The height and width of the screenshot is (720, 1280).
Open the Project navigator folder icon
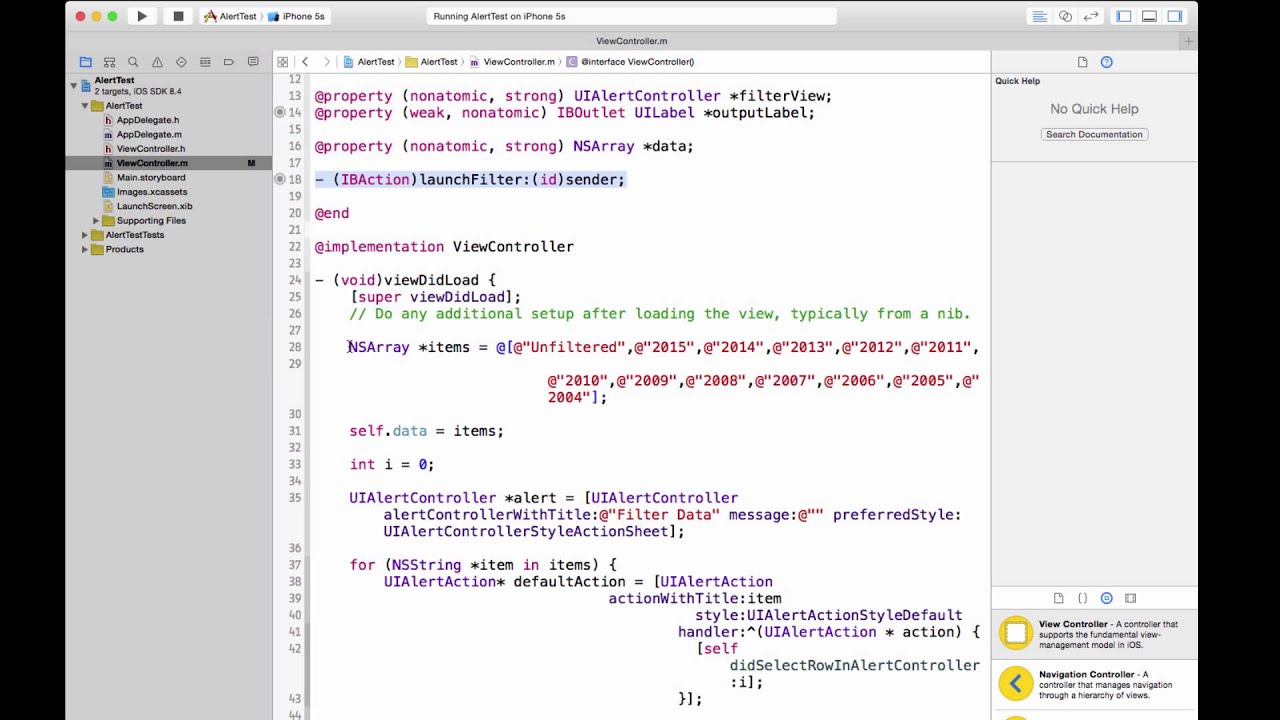tap(85, 62)
